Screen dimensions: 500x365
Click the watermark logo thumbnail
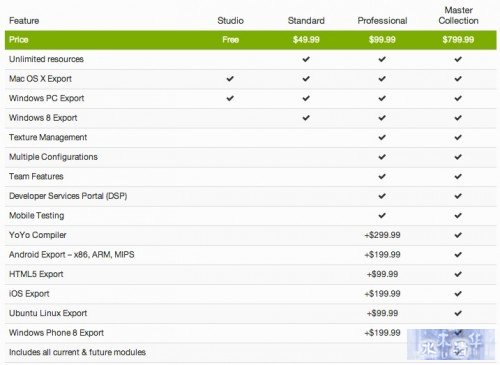coord(451,344)
